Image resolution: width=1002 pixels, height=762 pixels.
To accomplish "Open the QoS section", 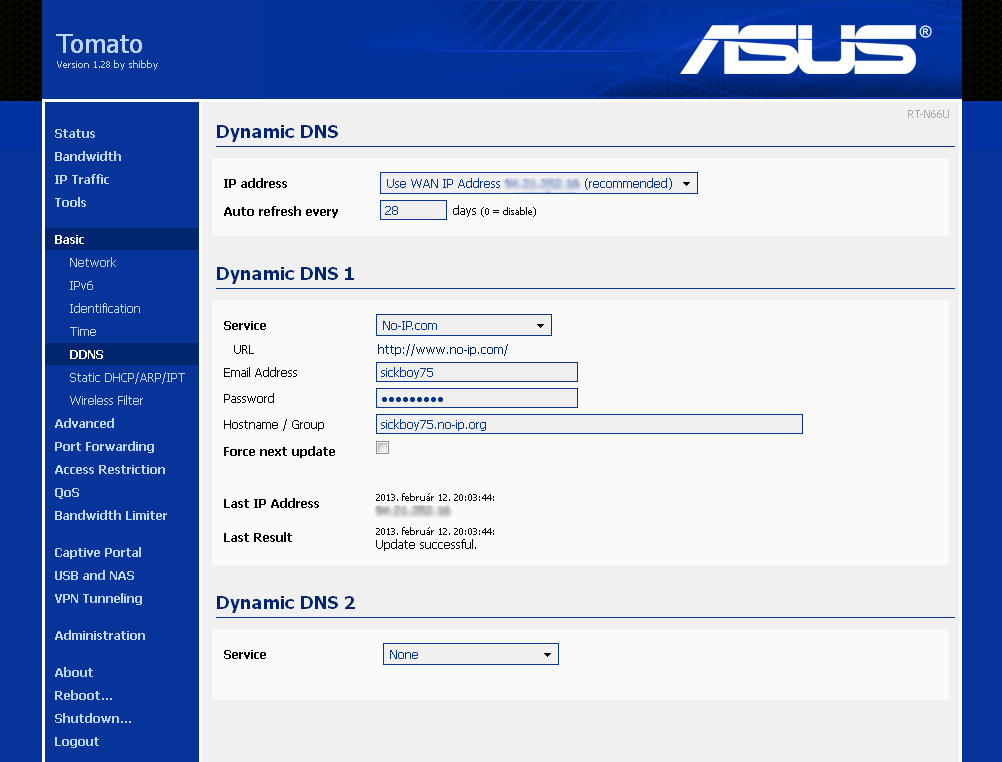I will click(x=67, y=493).
